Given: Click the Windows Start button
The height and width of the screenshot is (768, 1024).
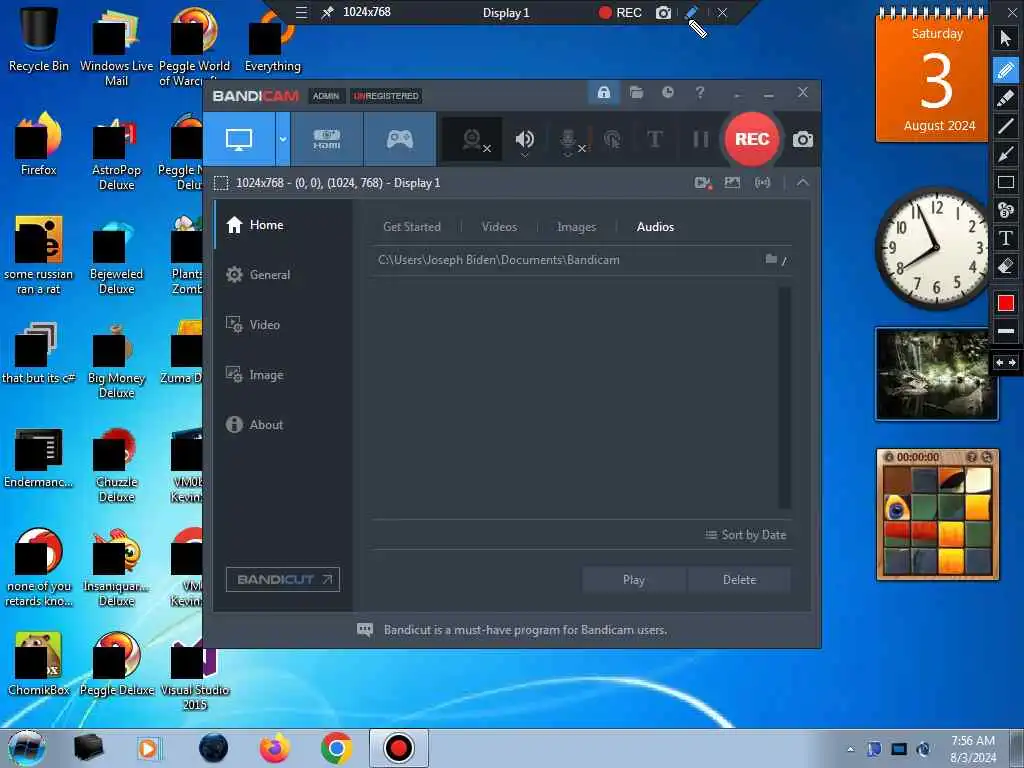Looking at the screenshot, I should [x=26, y=748].
